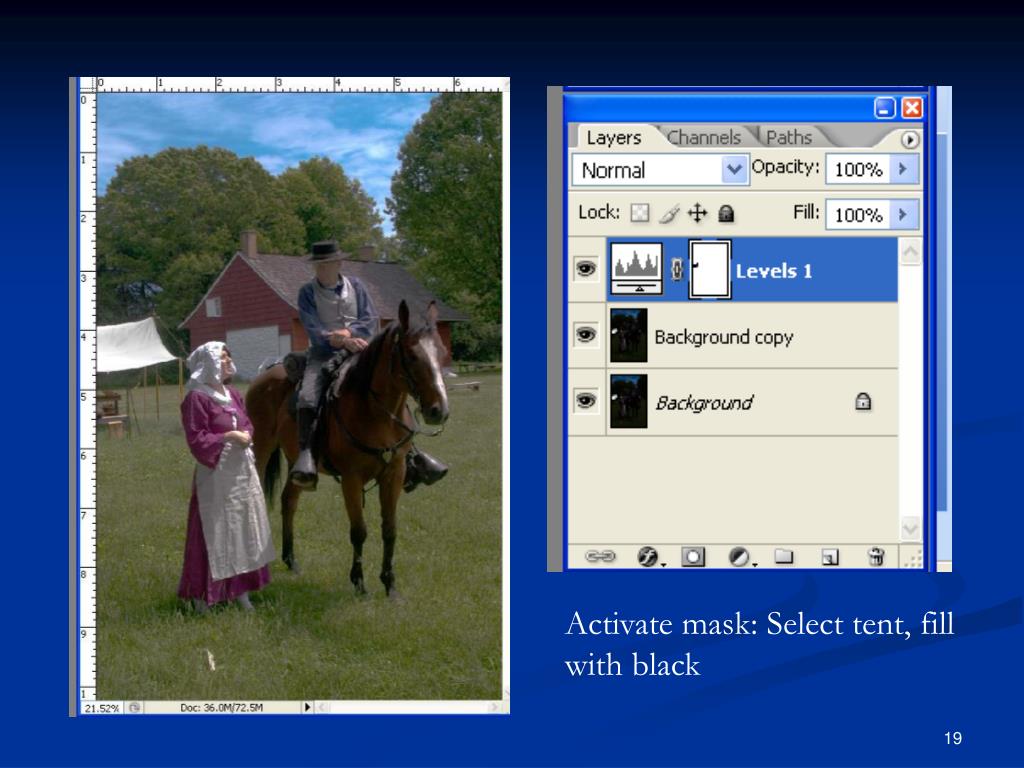Add a layer mask
The height and width of the screenshot is (768, 1024).
click(x=693, y=556)
